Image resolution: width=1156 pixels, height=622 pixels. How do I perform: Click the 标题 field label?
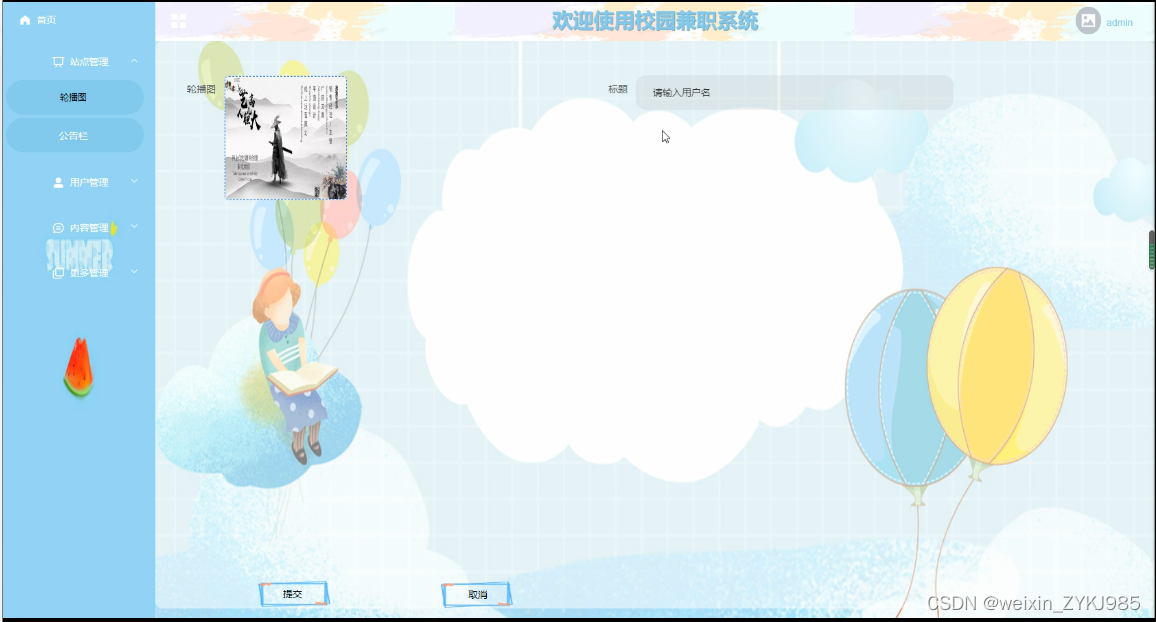coord(618,89)
